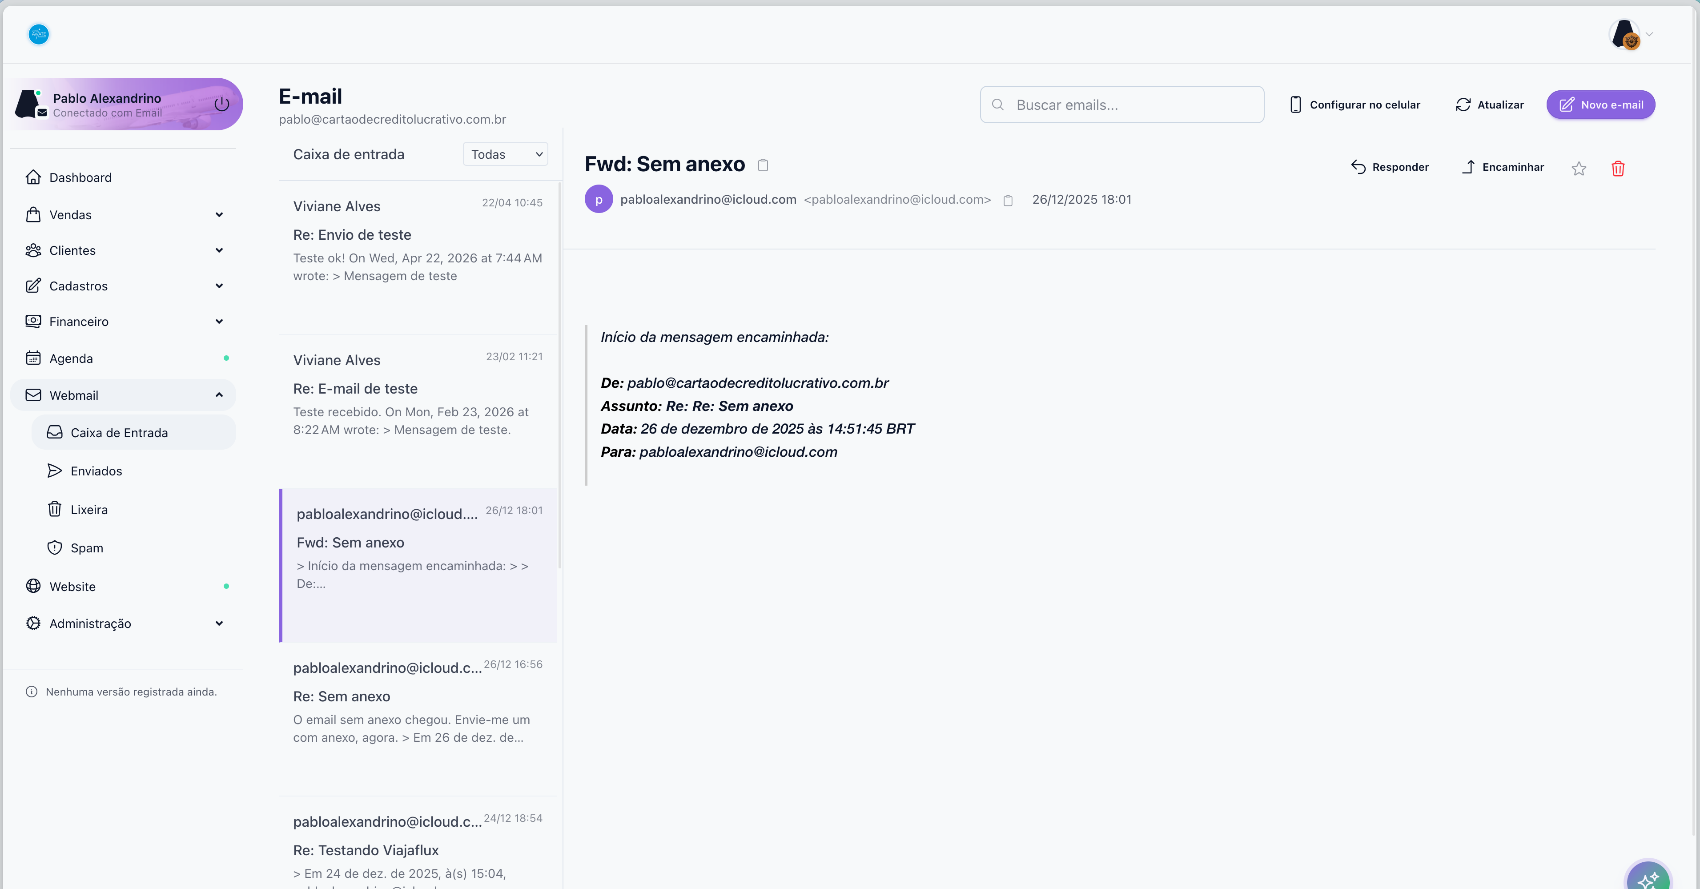1700x889 pixels.
Task: Open Viviane Alves Re: E-mail de teste email
Action: click(418, 411)
